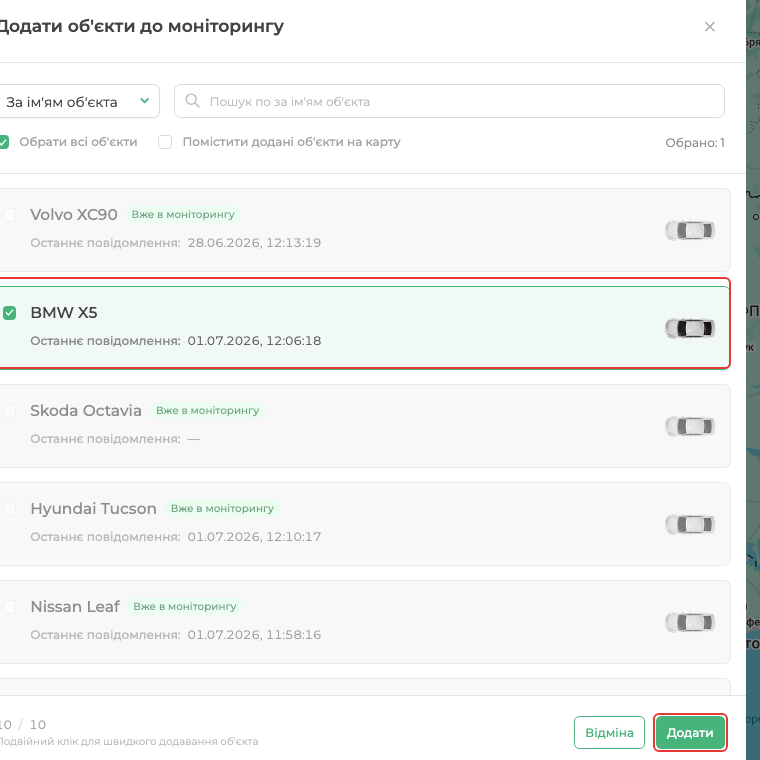Click the BMW X5 car icon
This screenshot has height=760, width=760.
pyautogui.click(x=690, y=328)
